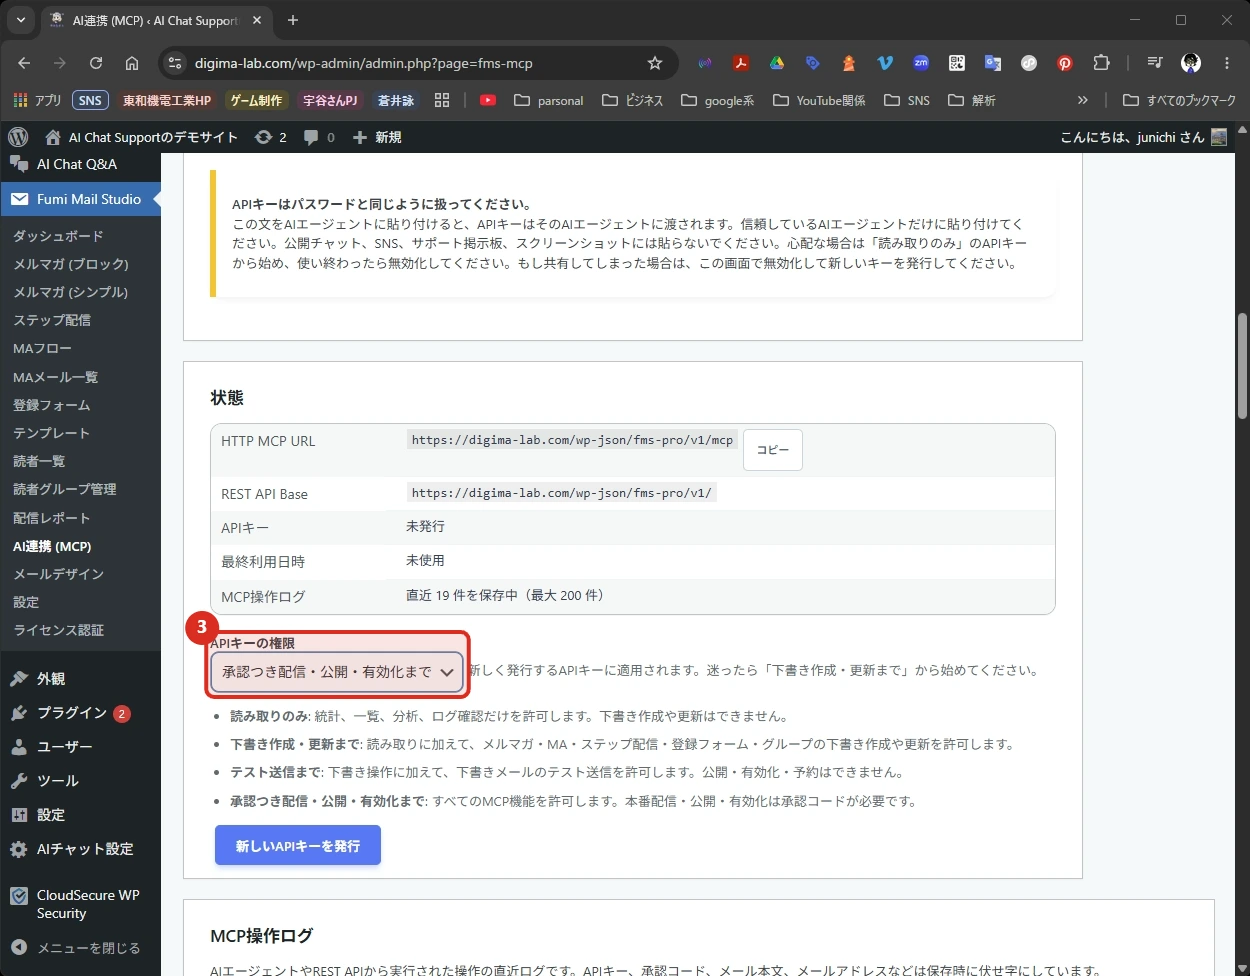Open the ツール menu in sidebar
The width and height of the screenshot is (1250, 976).
pos(80,781)
